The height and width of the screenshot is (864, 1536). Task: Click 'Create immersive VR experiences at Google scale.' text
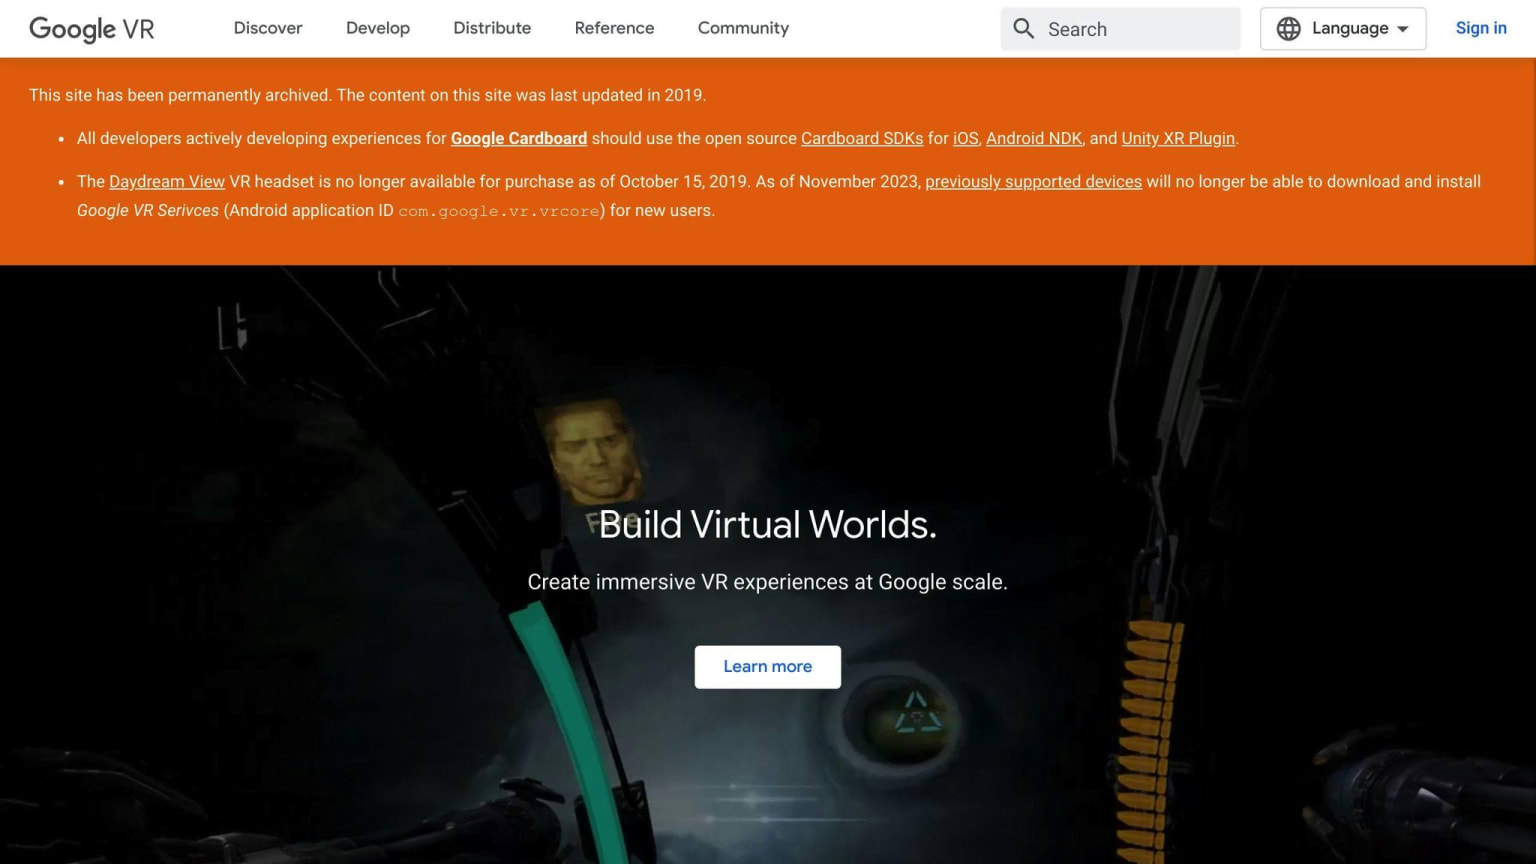point(768,582)
